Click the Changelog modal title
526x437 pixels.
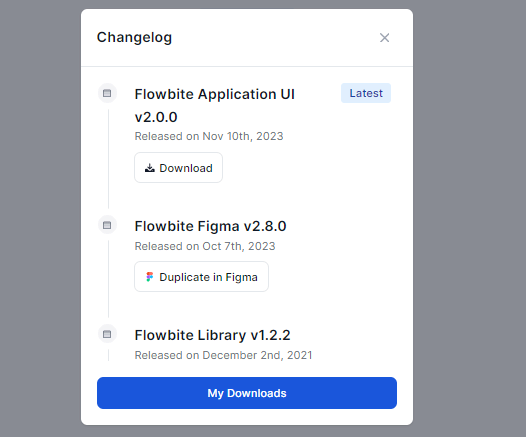tap(134, 37)
